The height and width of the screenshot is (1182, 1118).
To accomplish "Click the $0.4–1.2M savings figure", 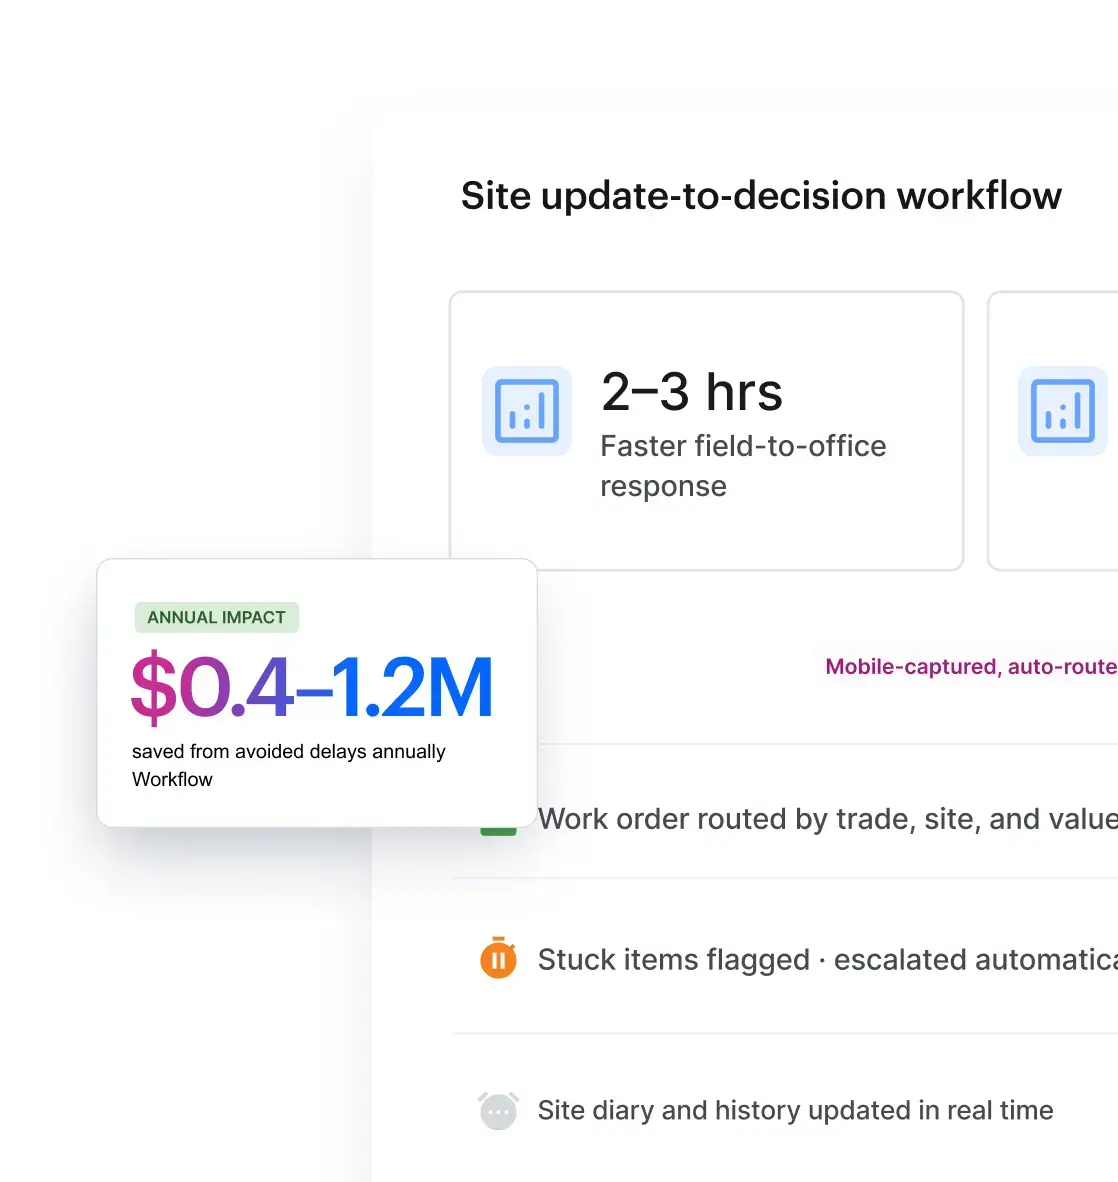I will click(x=312, y=687).
